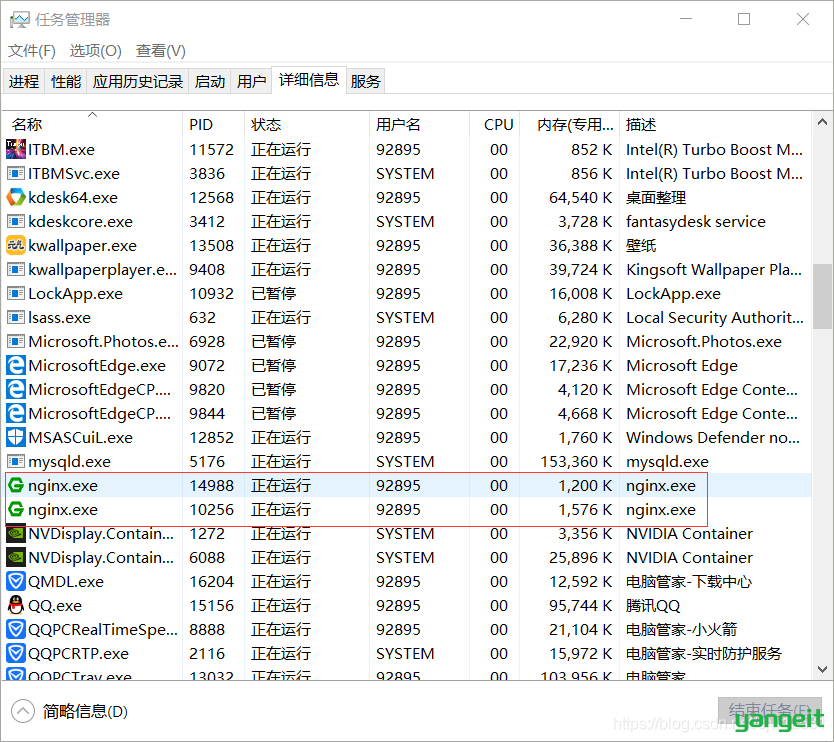Select PID 14988 cell
Screen dimensions: 834x742
tap(212, 486)
